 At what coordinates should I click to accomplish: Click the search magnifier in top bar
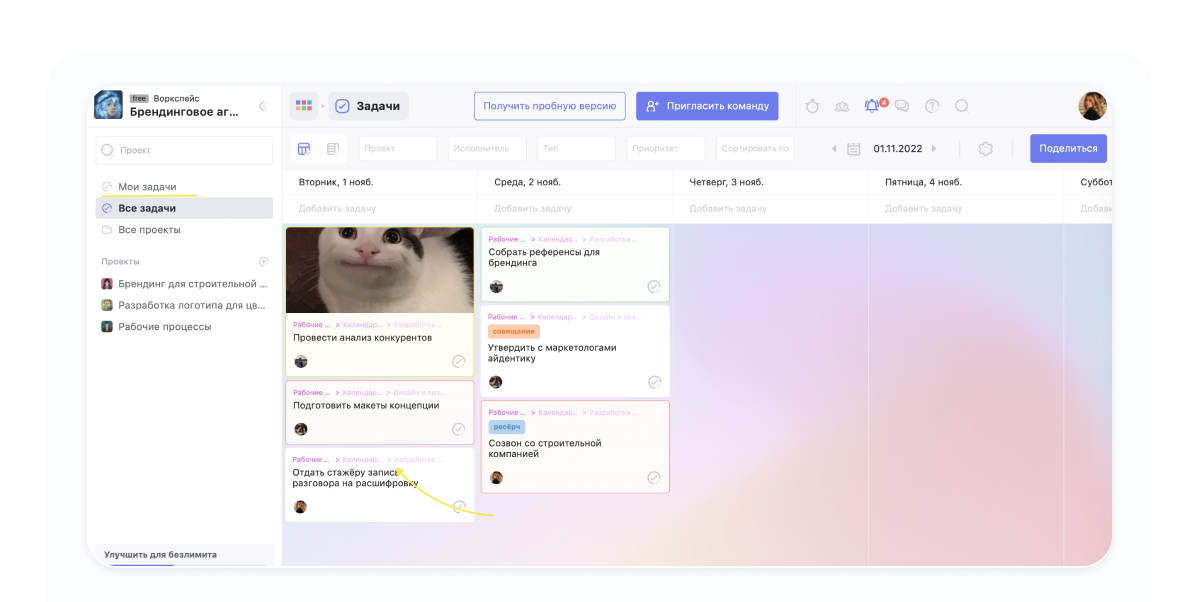pos(962,106)
